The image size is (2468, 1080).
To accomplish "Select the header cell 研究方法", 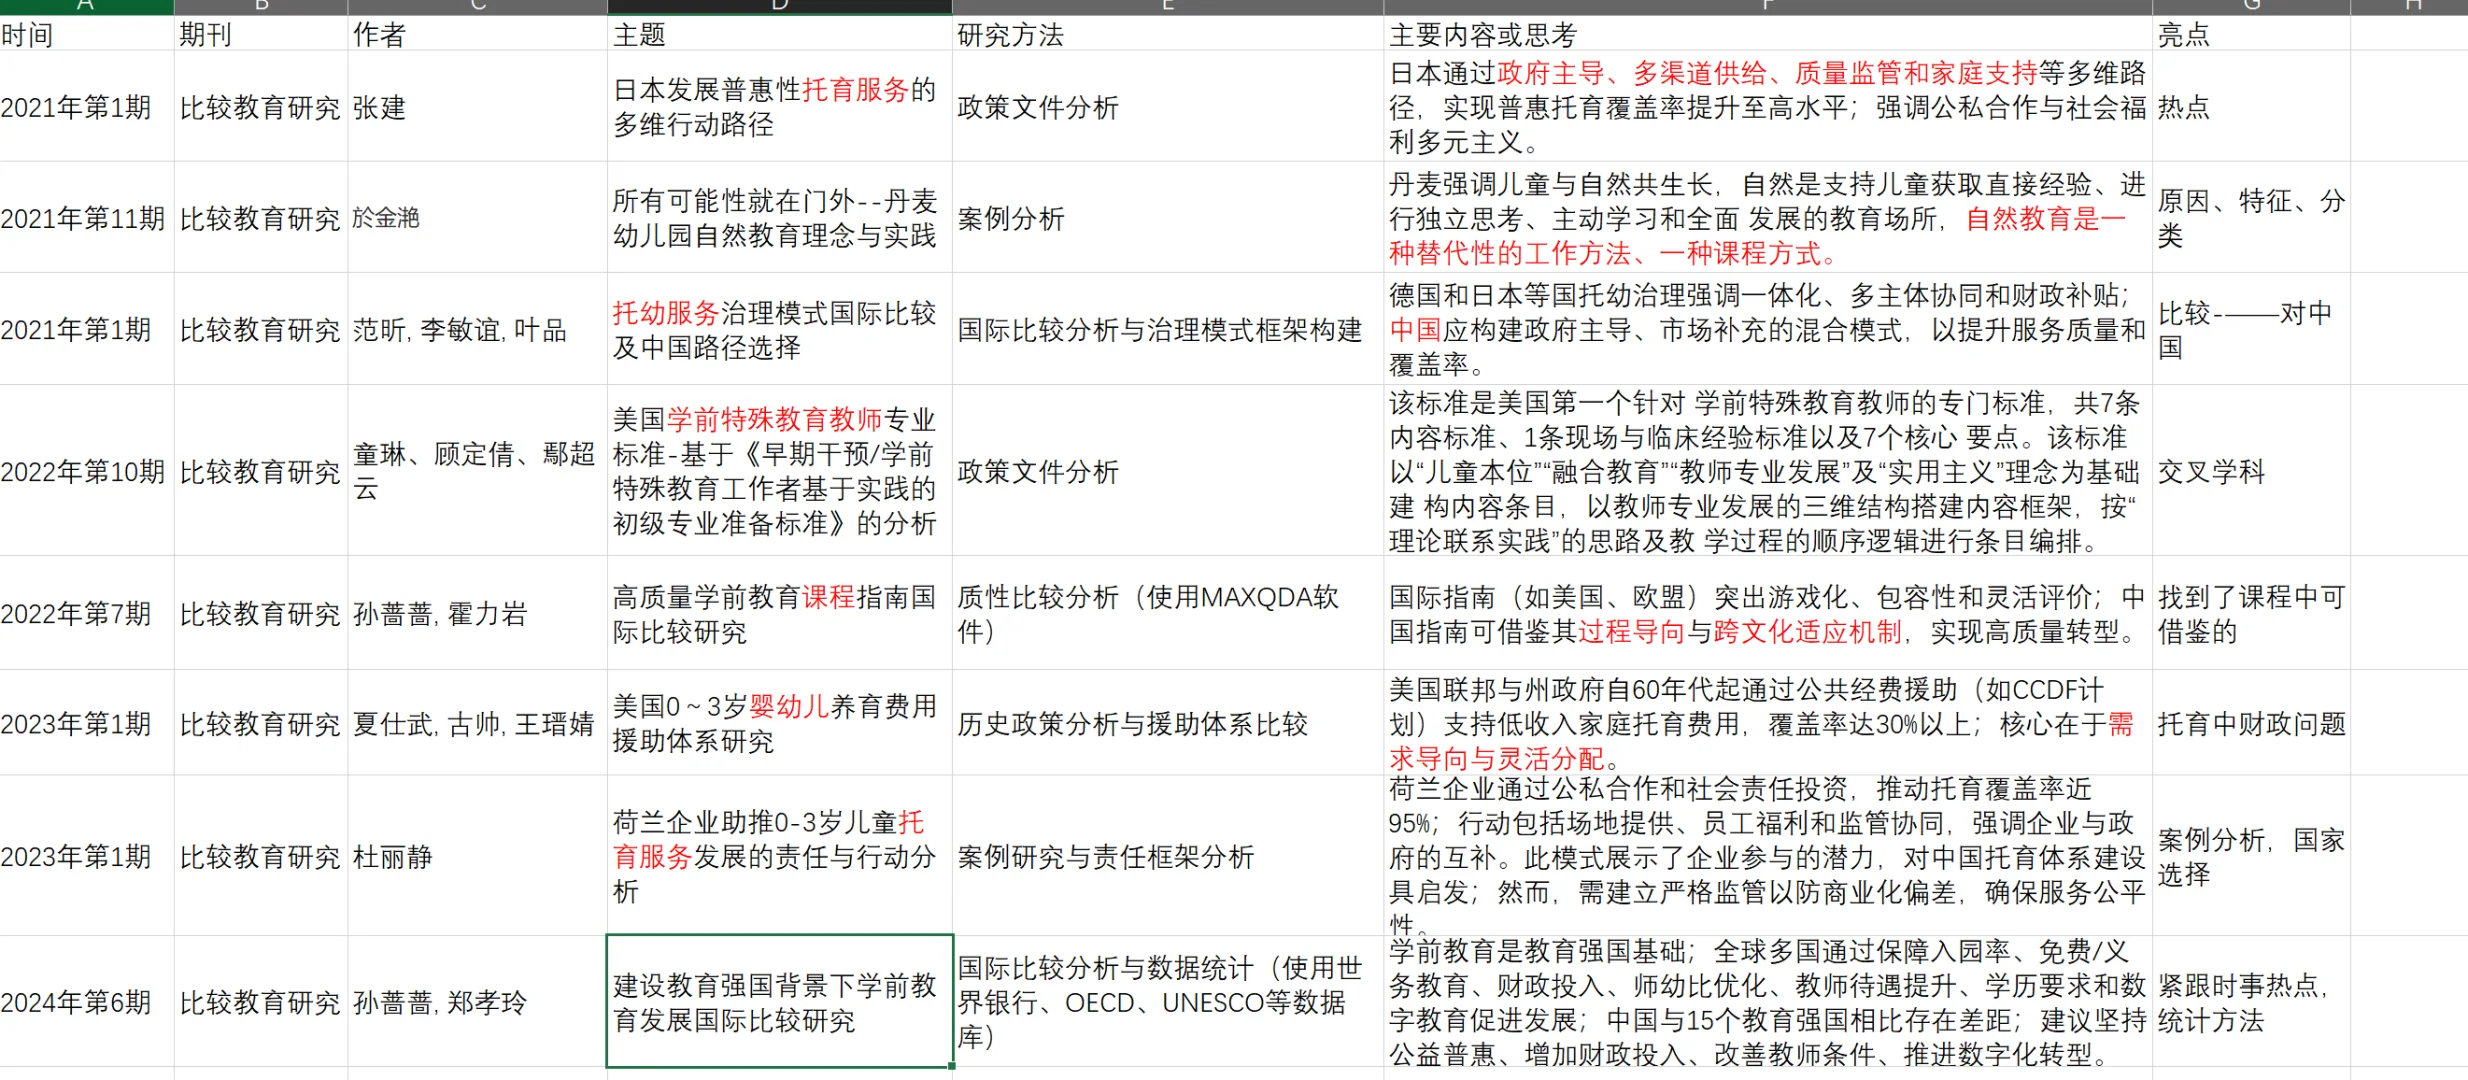I will [1167, 34].
